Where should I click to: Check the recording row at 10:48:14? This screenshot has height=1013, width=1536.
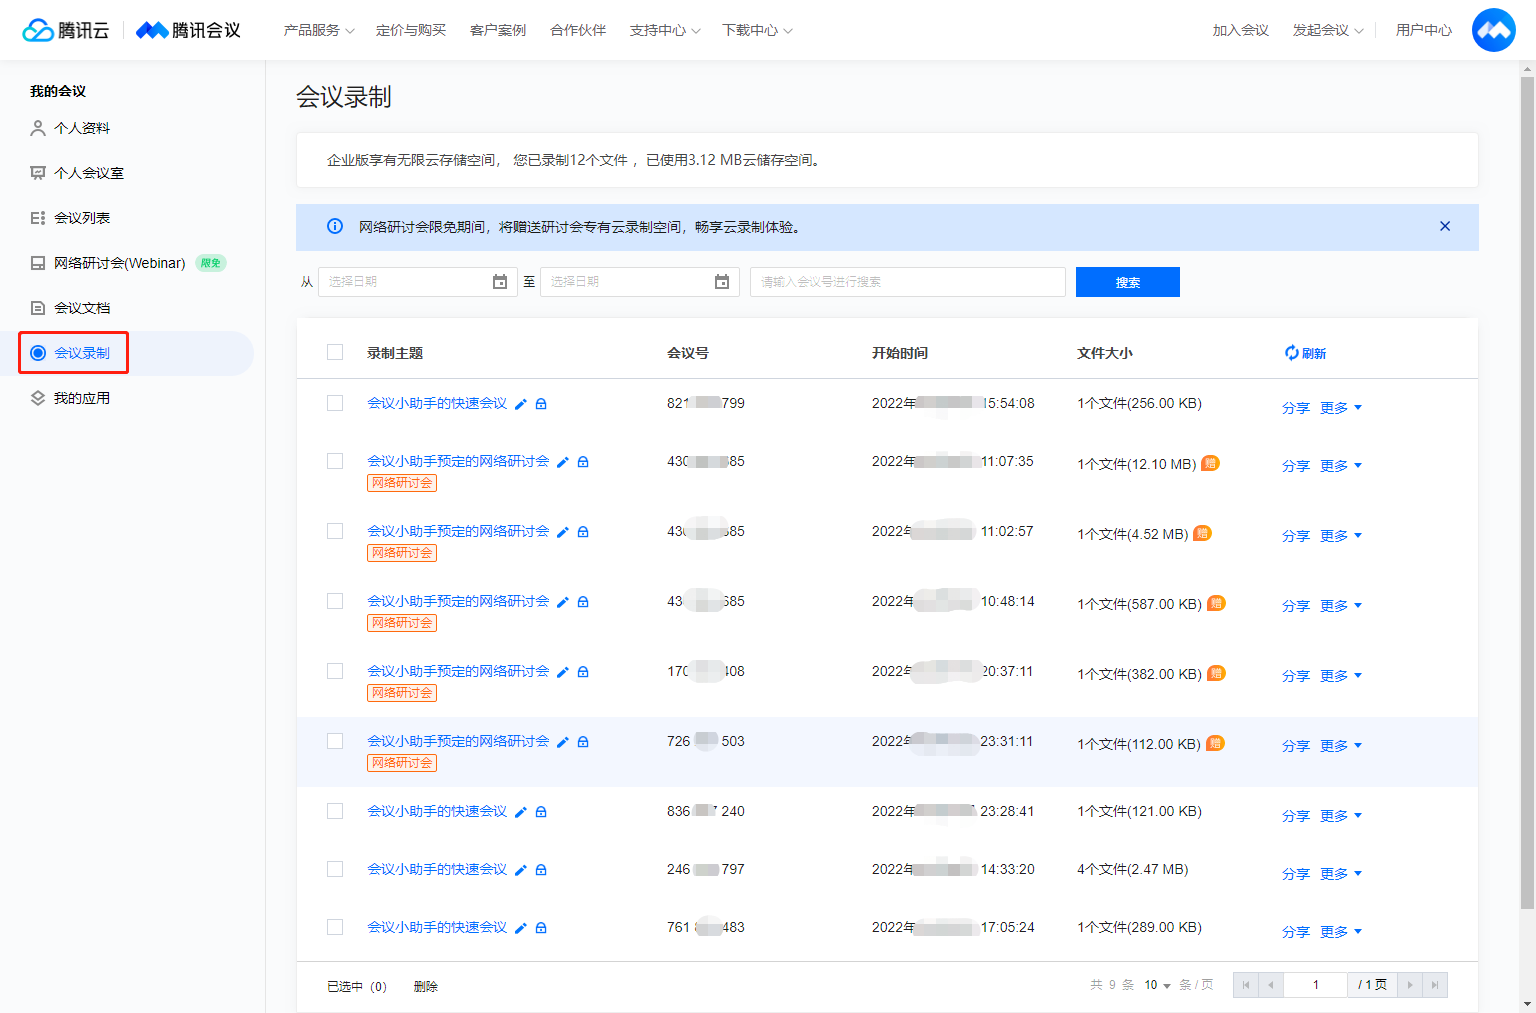tap(335, 601)
